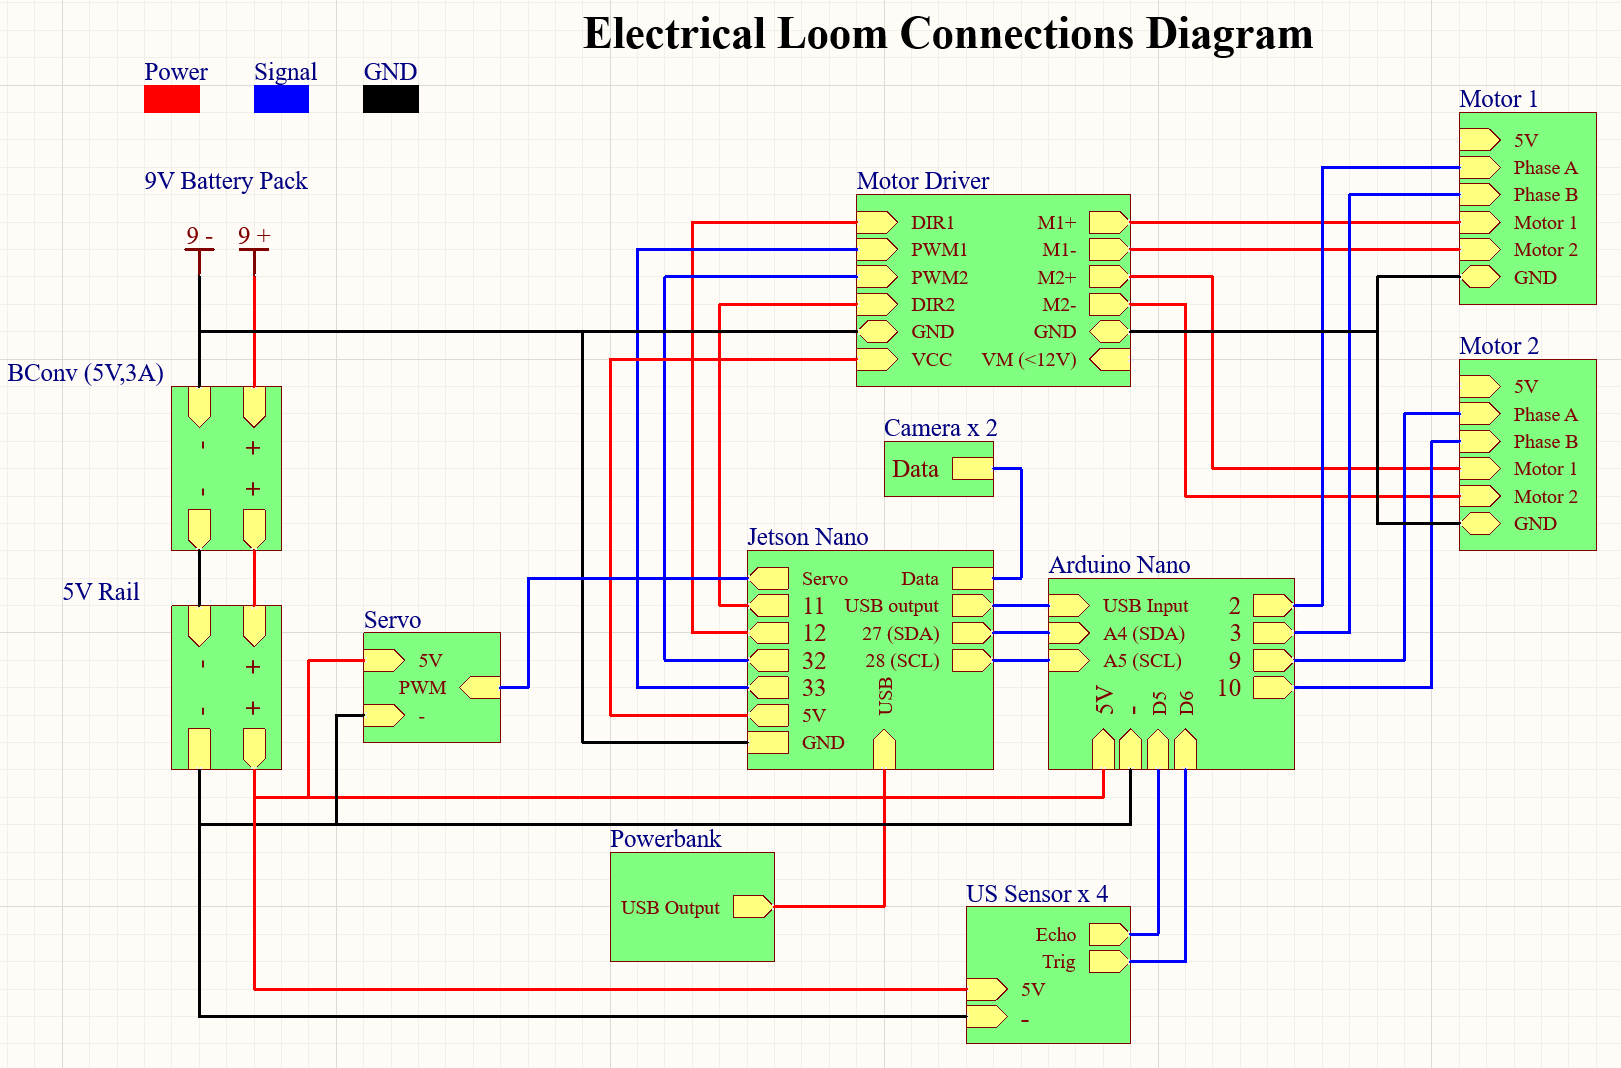This screenshot has width=1621, height=1068.
Task: Click the BConv (5V,3A) label
Action: click(85, 373)
